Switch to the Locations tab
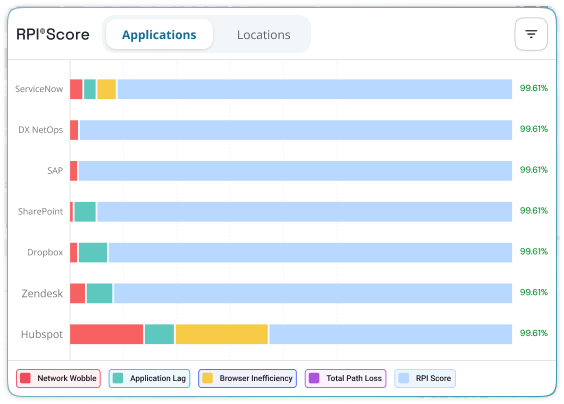 click(264, 35)
